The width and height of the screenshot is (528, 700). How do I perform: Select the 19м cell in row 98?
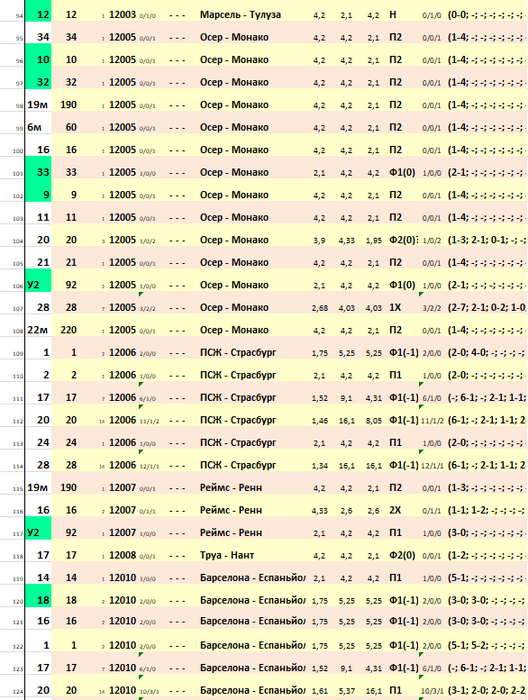pos(38,105)
